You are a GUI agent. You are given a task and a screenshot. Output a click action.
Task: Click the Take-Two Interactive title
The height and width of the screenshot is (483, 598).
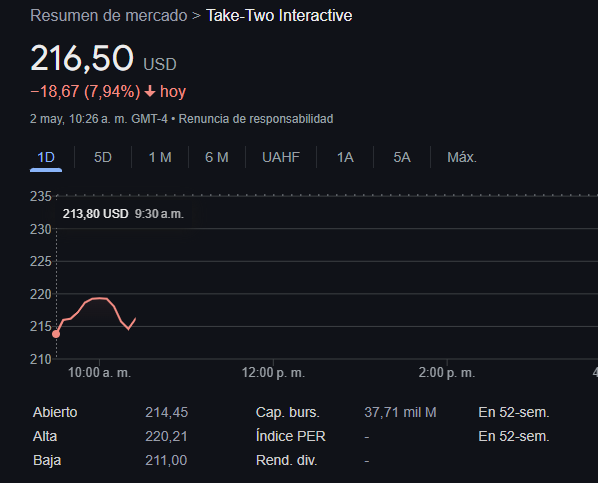[279, 16]
